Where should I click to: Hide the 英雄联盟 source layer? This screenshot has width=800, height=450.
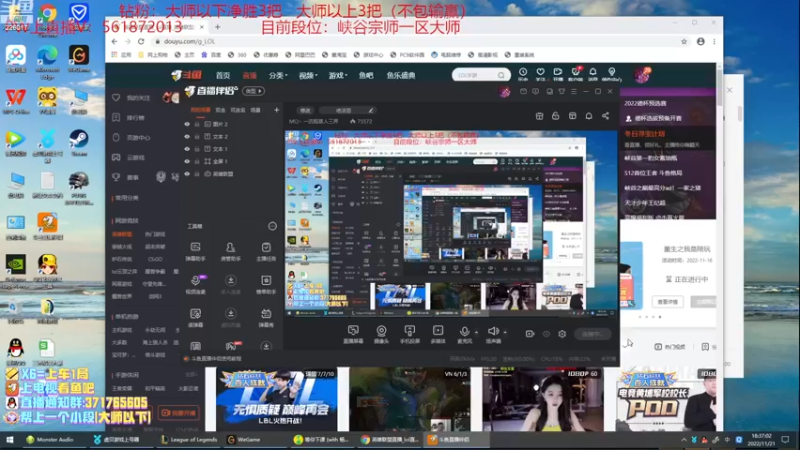point(187,174)
